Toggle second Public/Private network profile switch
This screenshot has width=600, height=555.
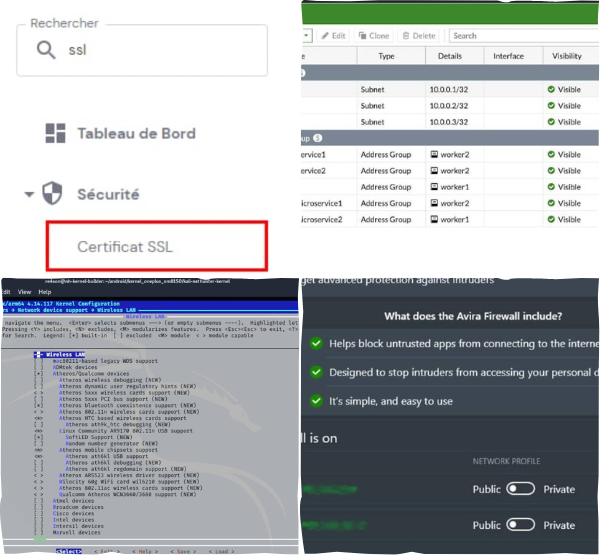click(x=520, y=525)
